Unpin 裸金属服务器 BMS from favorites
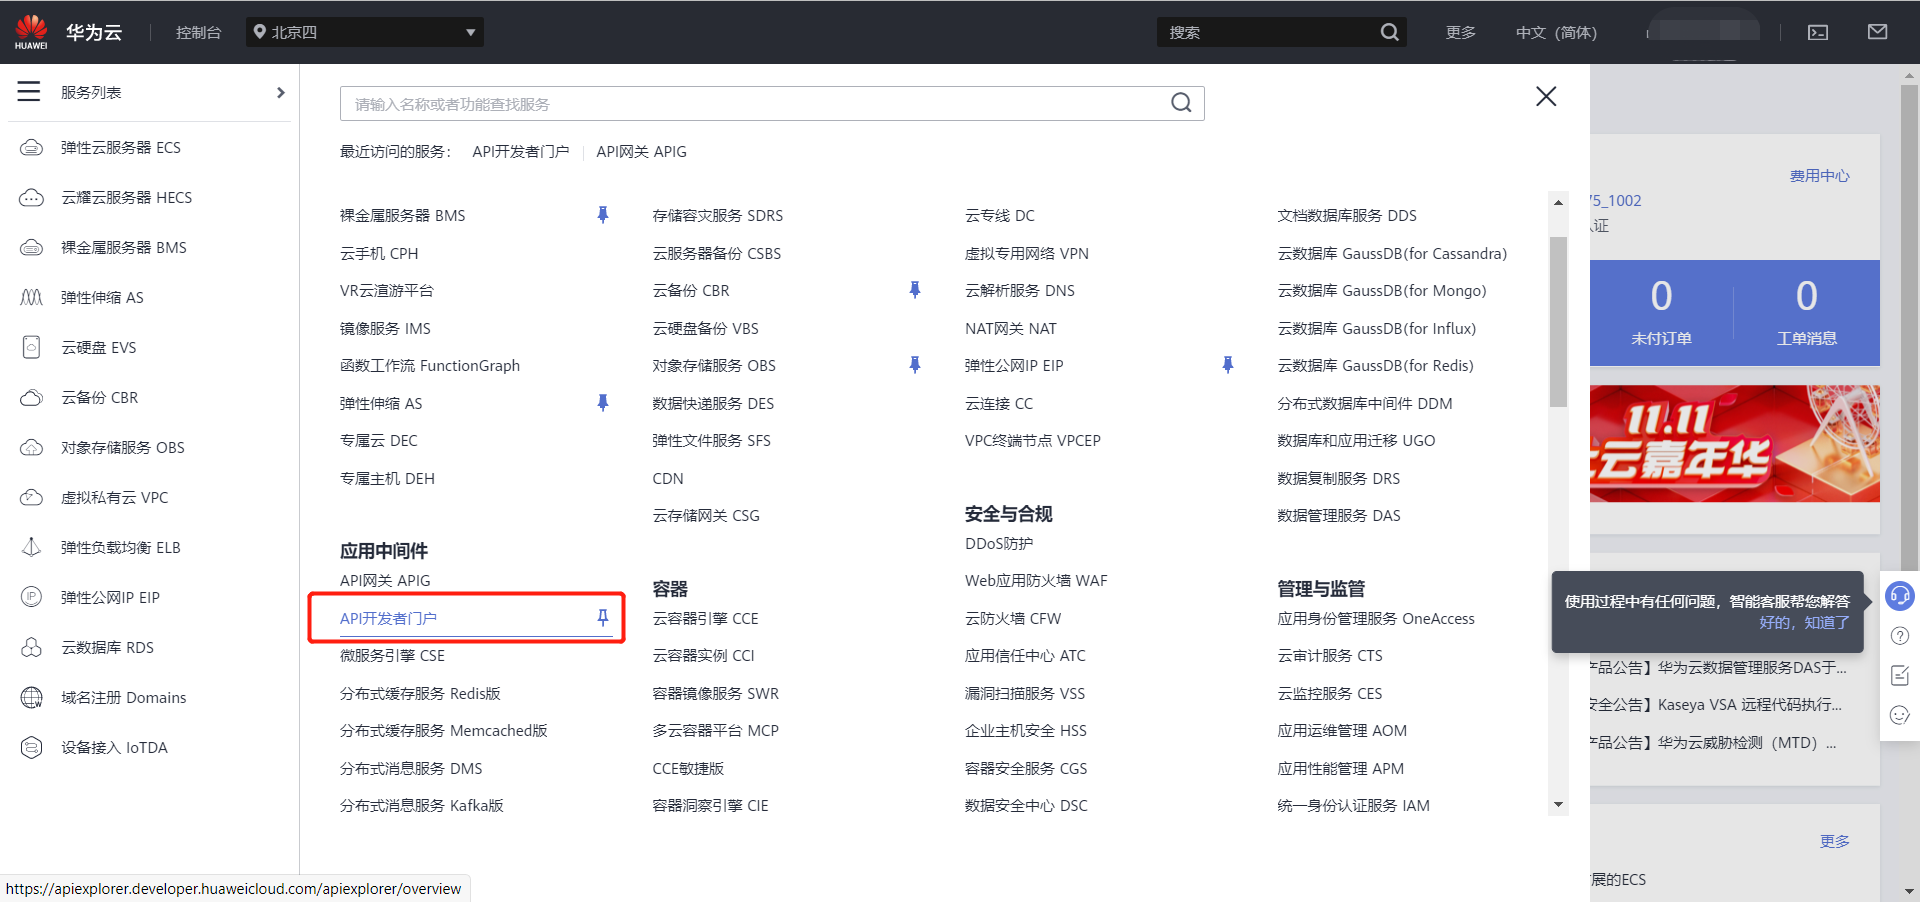 pos(603,215)
